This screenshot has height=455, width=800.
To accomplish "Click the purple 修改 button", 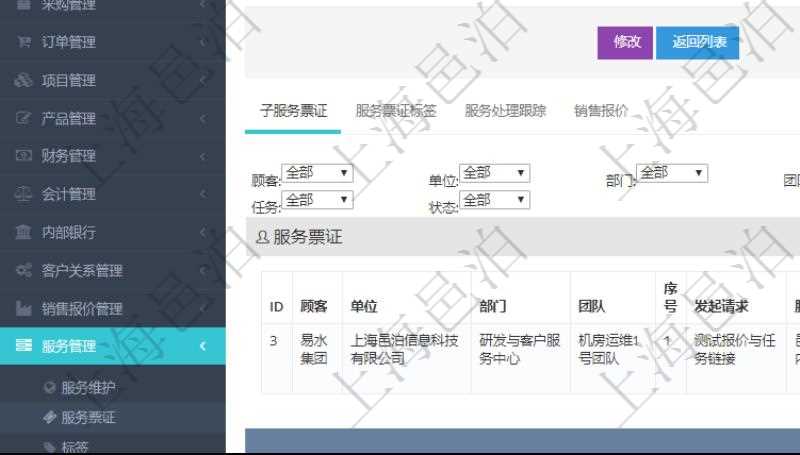I will 625,42.
